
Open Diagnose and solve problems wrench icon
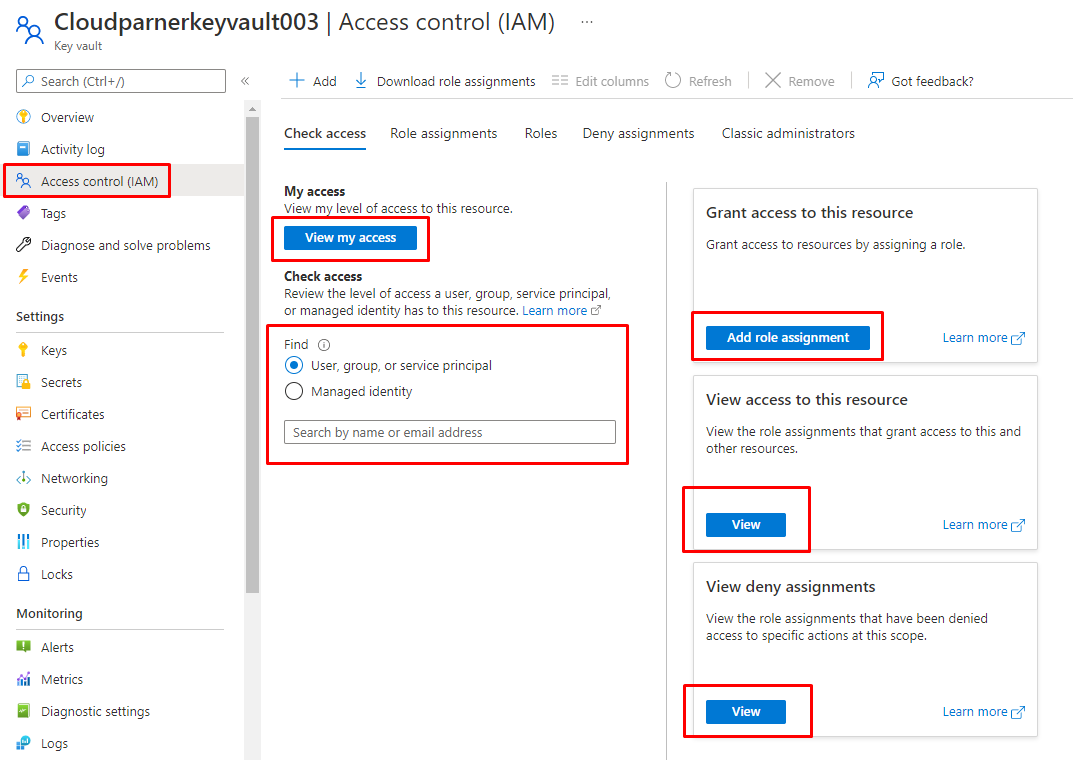click(x=24, y=245)
